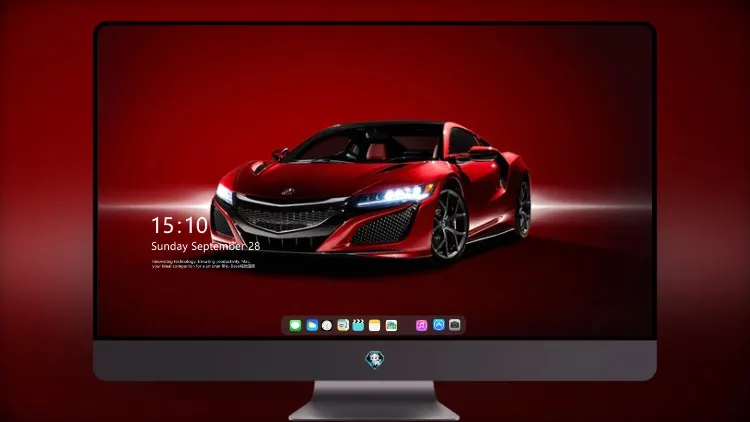The image size is (750, 422).
Task: Open the Preview-style document app icon
Action: point(343,325)
